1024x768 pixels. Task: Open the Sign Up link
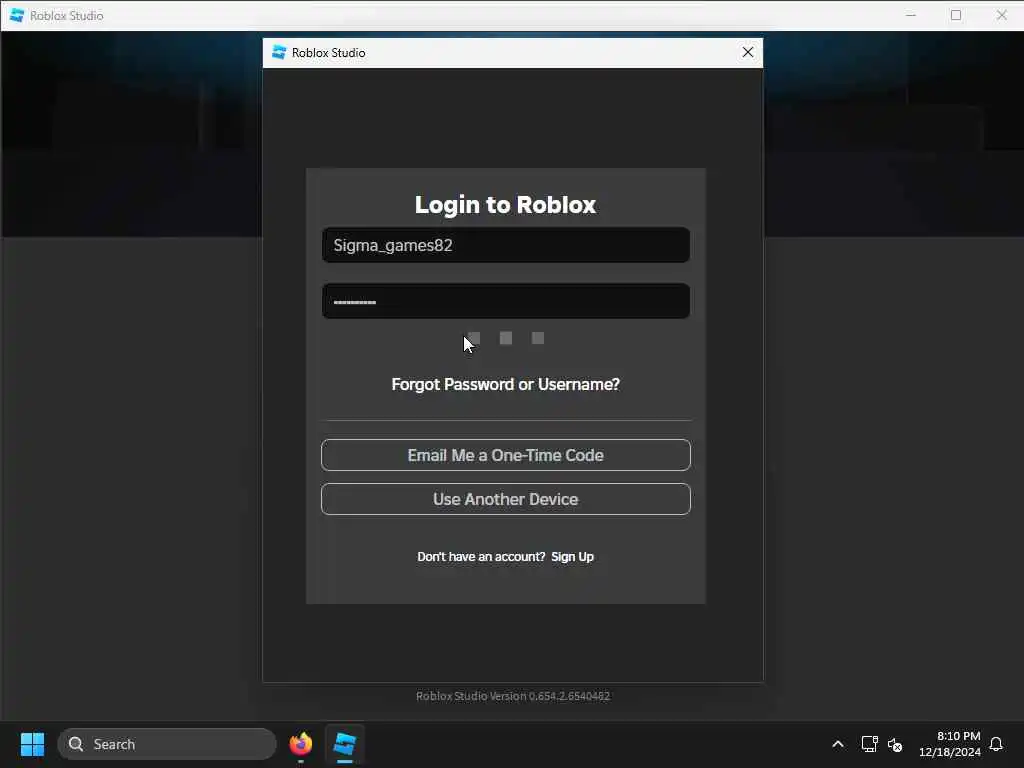pyautogui.click(x=572, y=556)
